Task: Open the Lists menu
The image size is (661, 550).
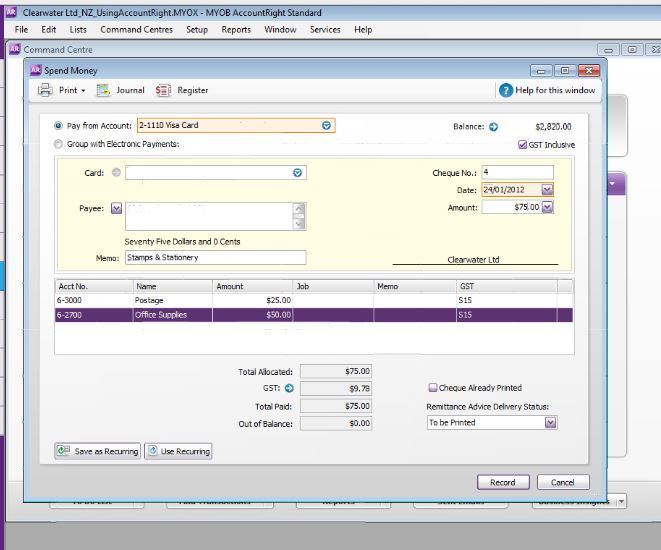Action: [x=78, y=30]
